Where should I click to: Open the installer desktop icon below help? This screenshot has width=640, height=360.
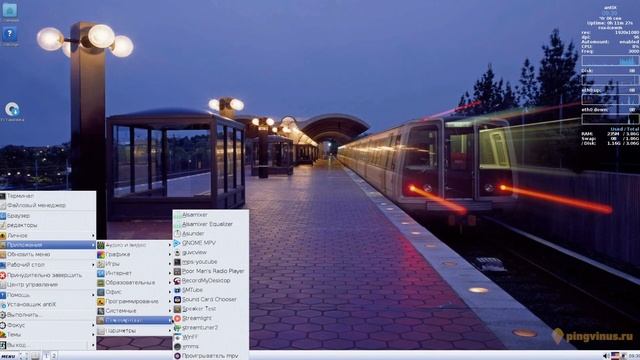(x=12, y=109)
